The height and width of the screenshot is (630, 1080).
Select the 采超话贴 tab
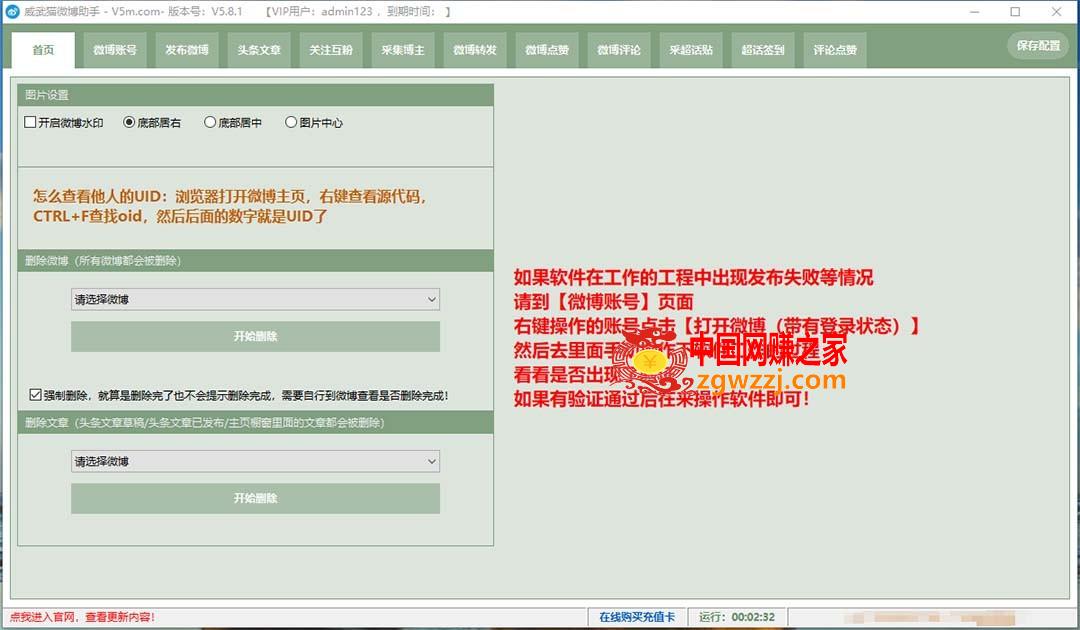pyautogui.click(x=691, y=50)
